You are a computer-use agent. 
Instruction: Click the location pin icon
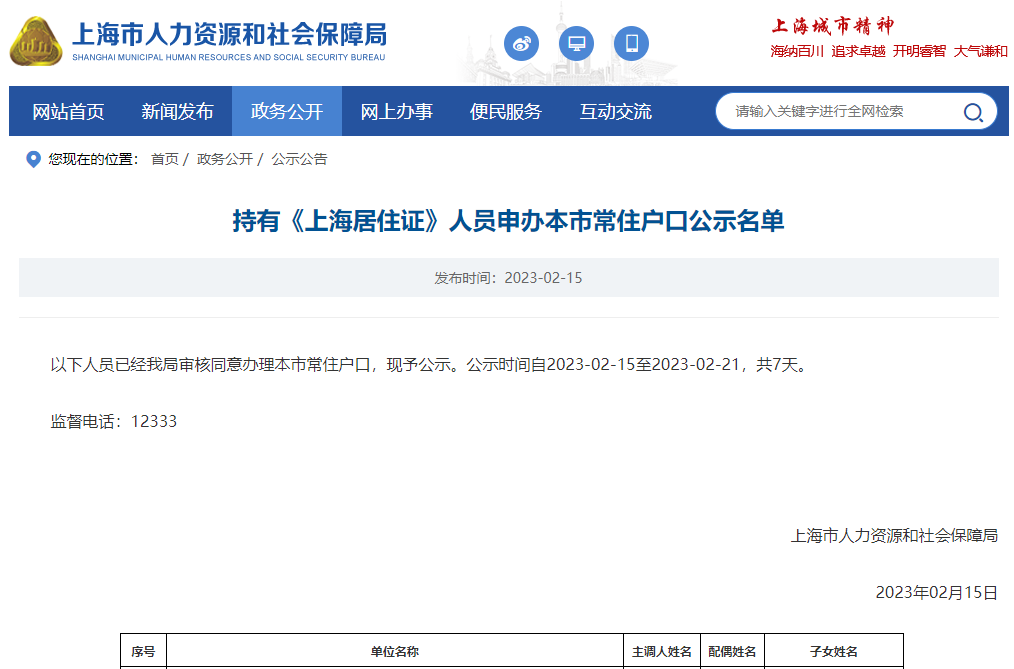tap(33, 159)
